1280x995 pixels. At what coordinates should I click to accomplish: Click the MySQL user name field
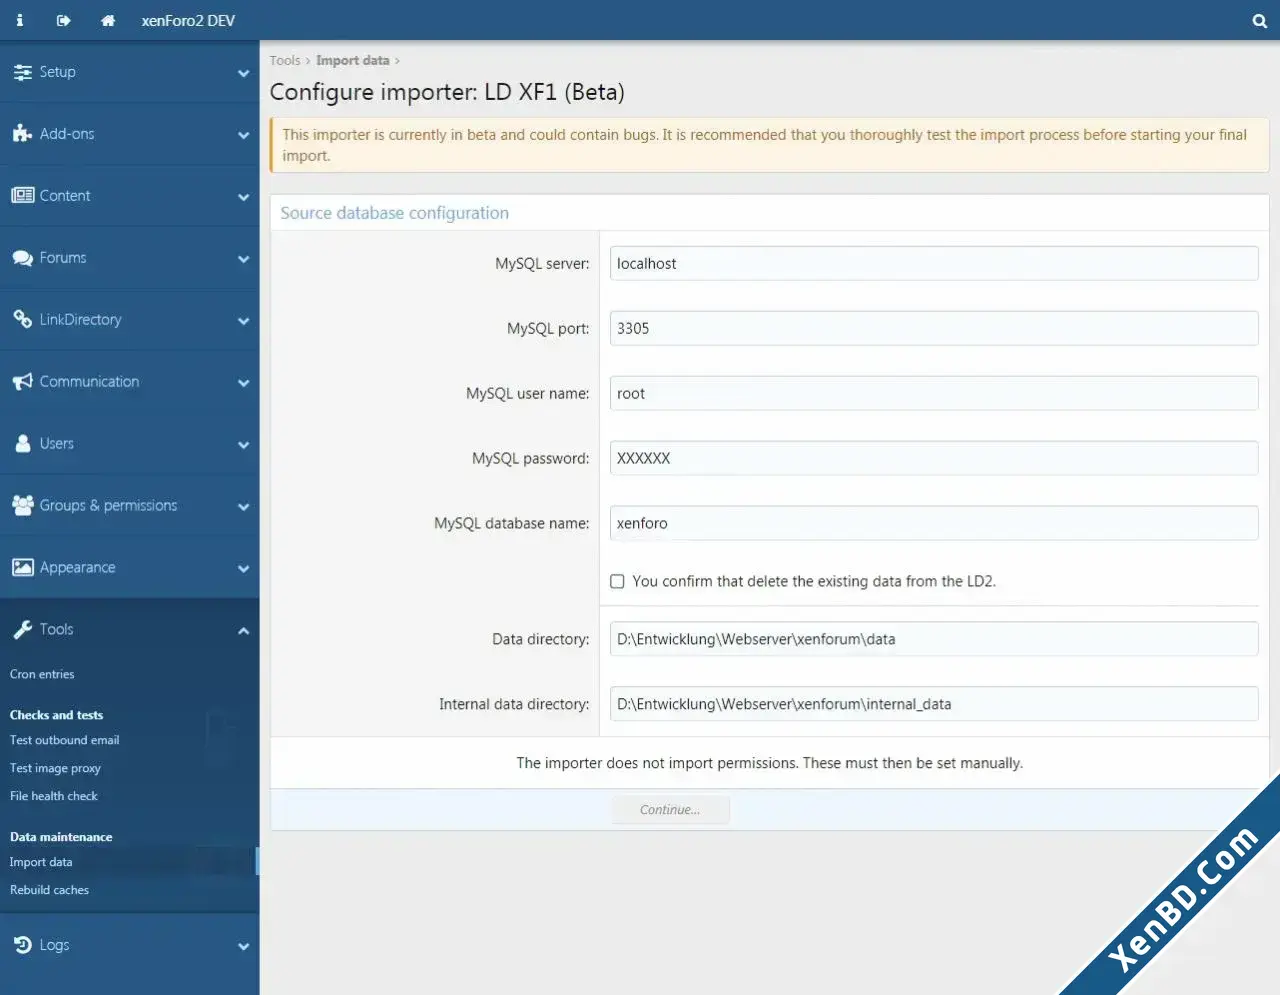934,393
